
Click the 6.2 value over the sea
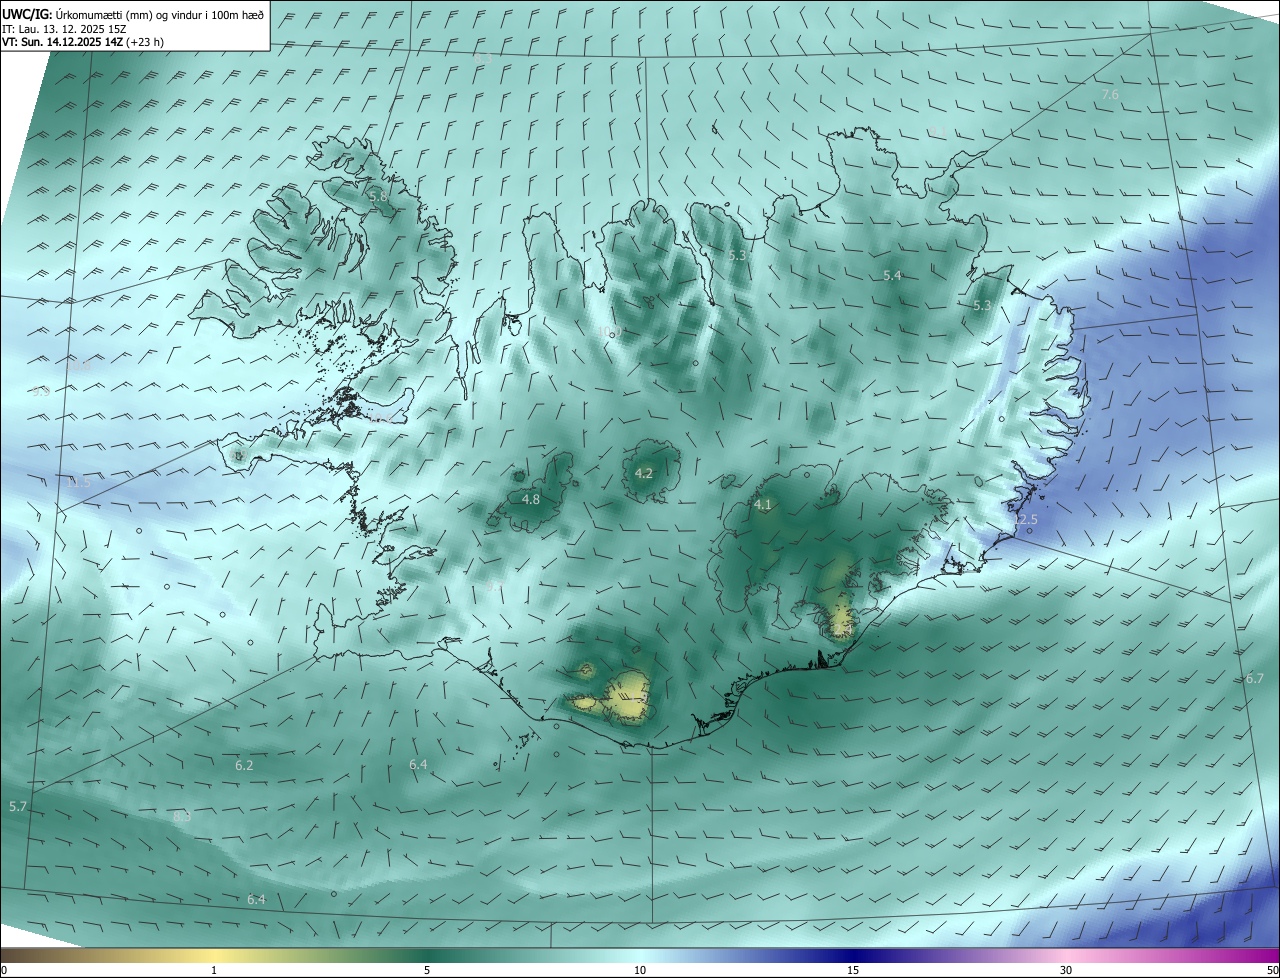point(244,765)
